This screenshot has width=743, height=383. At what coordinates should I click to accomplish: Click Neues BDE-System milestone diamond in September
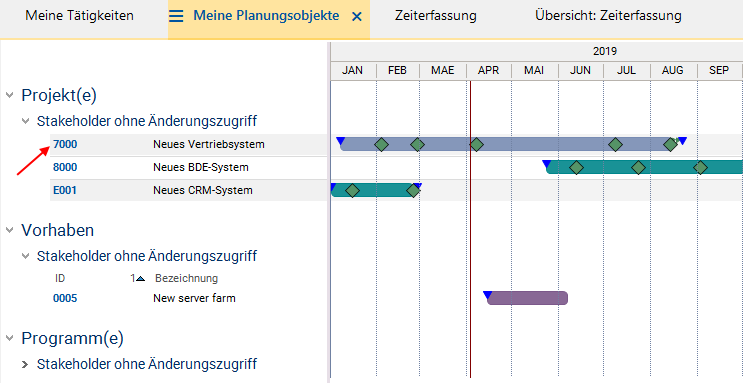coord(700,168)
